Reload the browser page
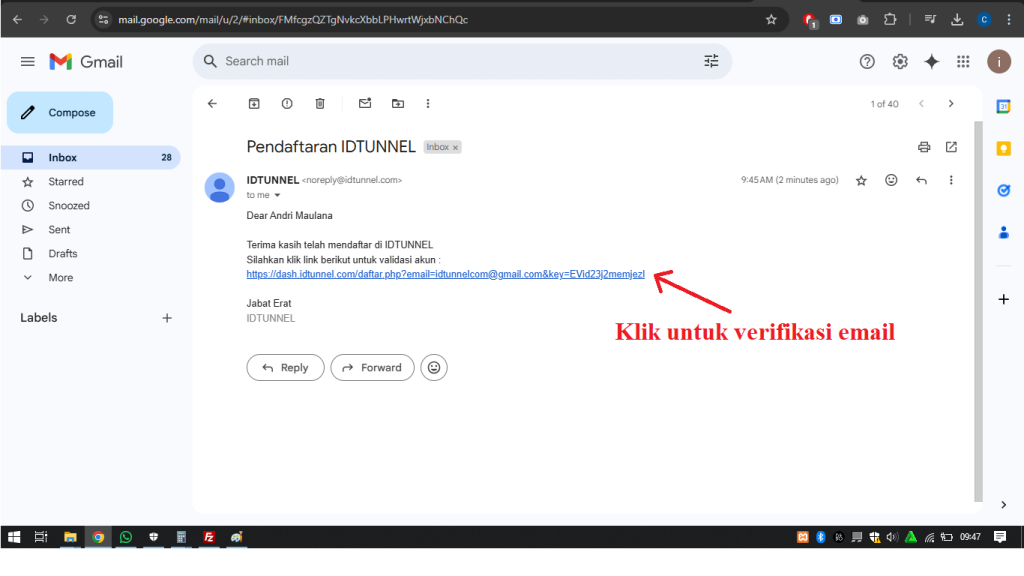Screen dimensions: 1024x576 (71, 20)
